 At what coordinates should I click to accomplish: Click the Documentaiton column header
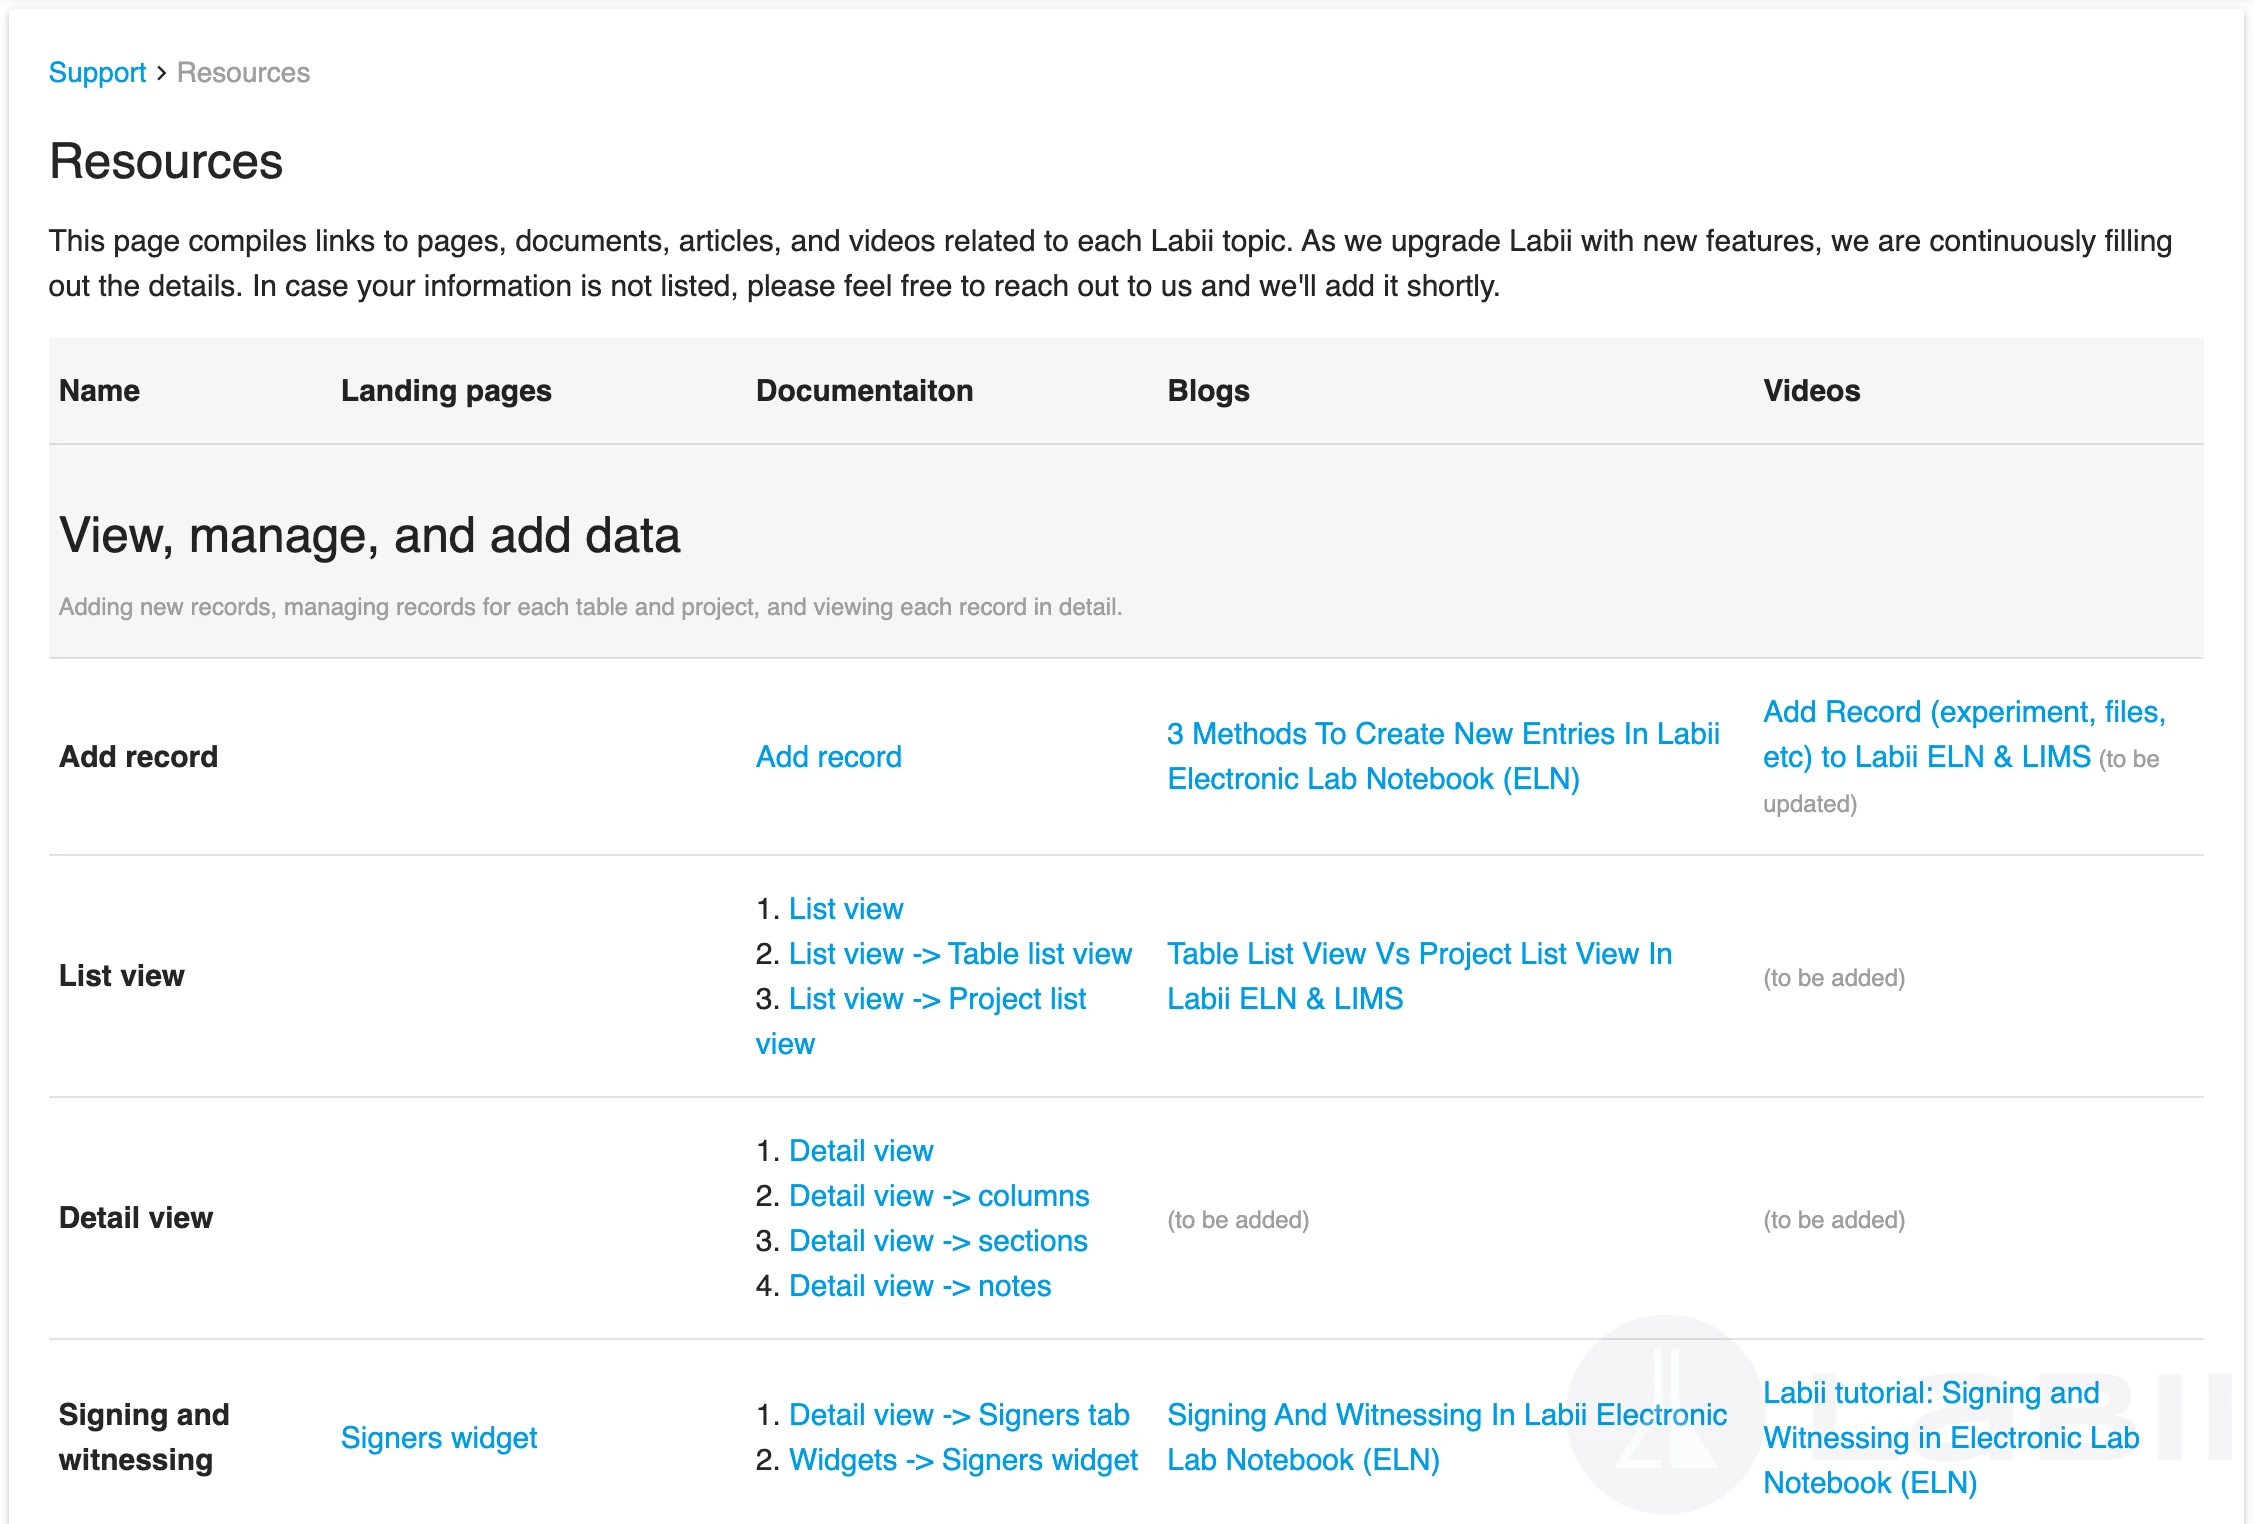864,391
